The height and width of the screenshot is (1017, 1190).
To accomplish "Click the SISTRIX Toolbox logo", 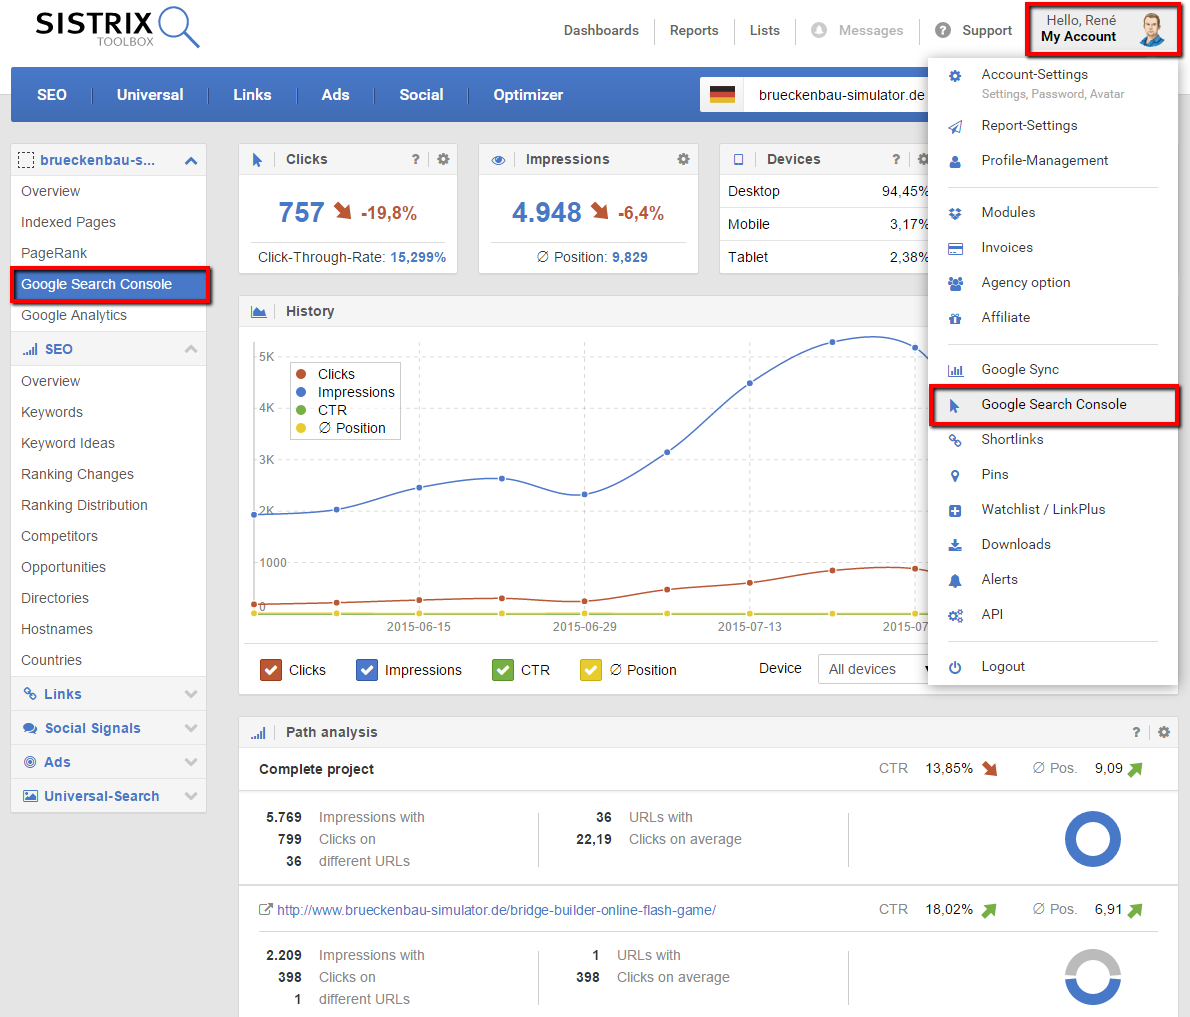I will (x=117, y=27).
